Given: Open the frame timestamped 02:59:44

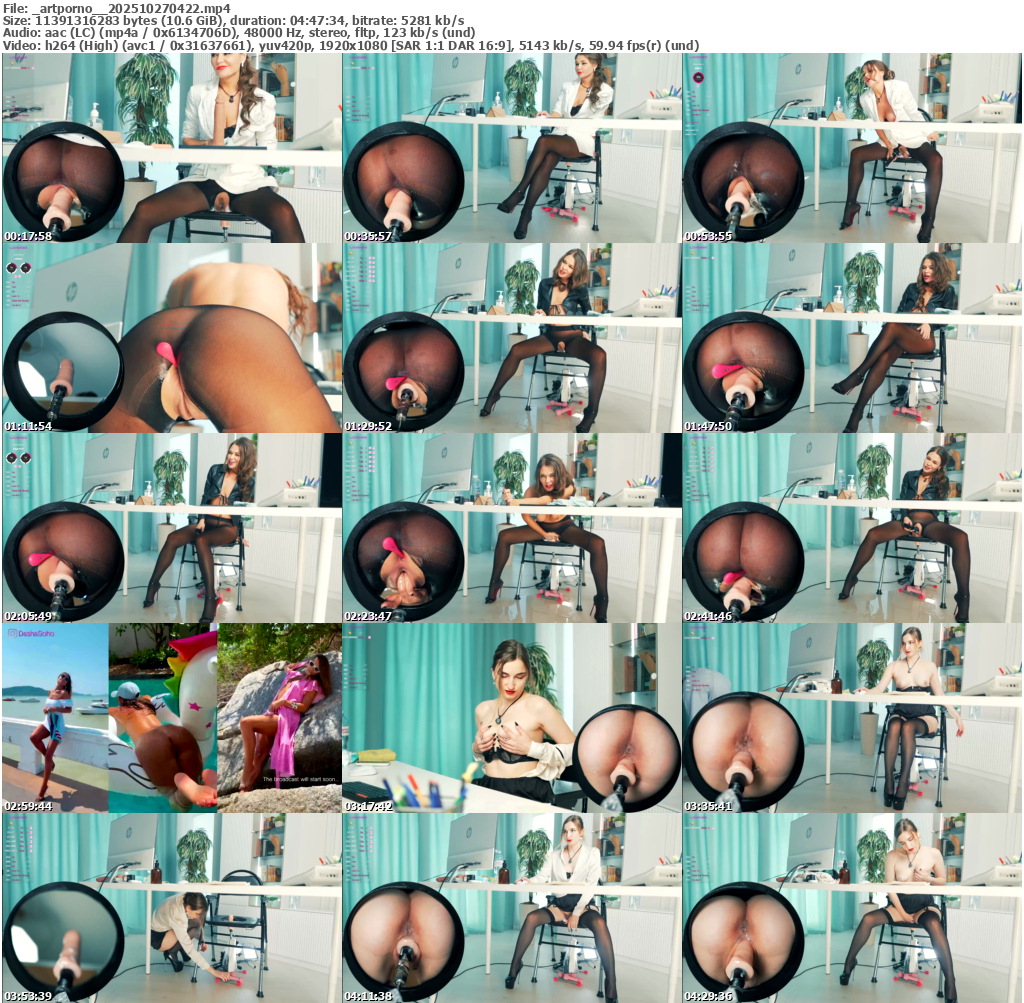Looking at the screenshot, I should point(172,718).
